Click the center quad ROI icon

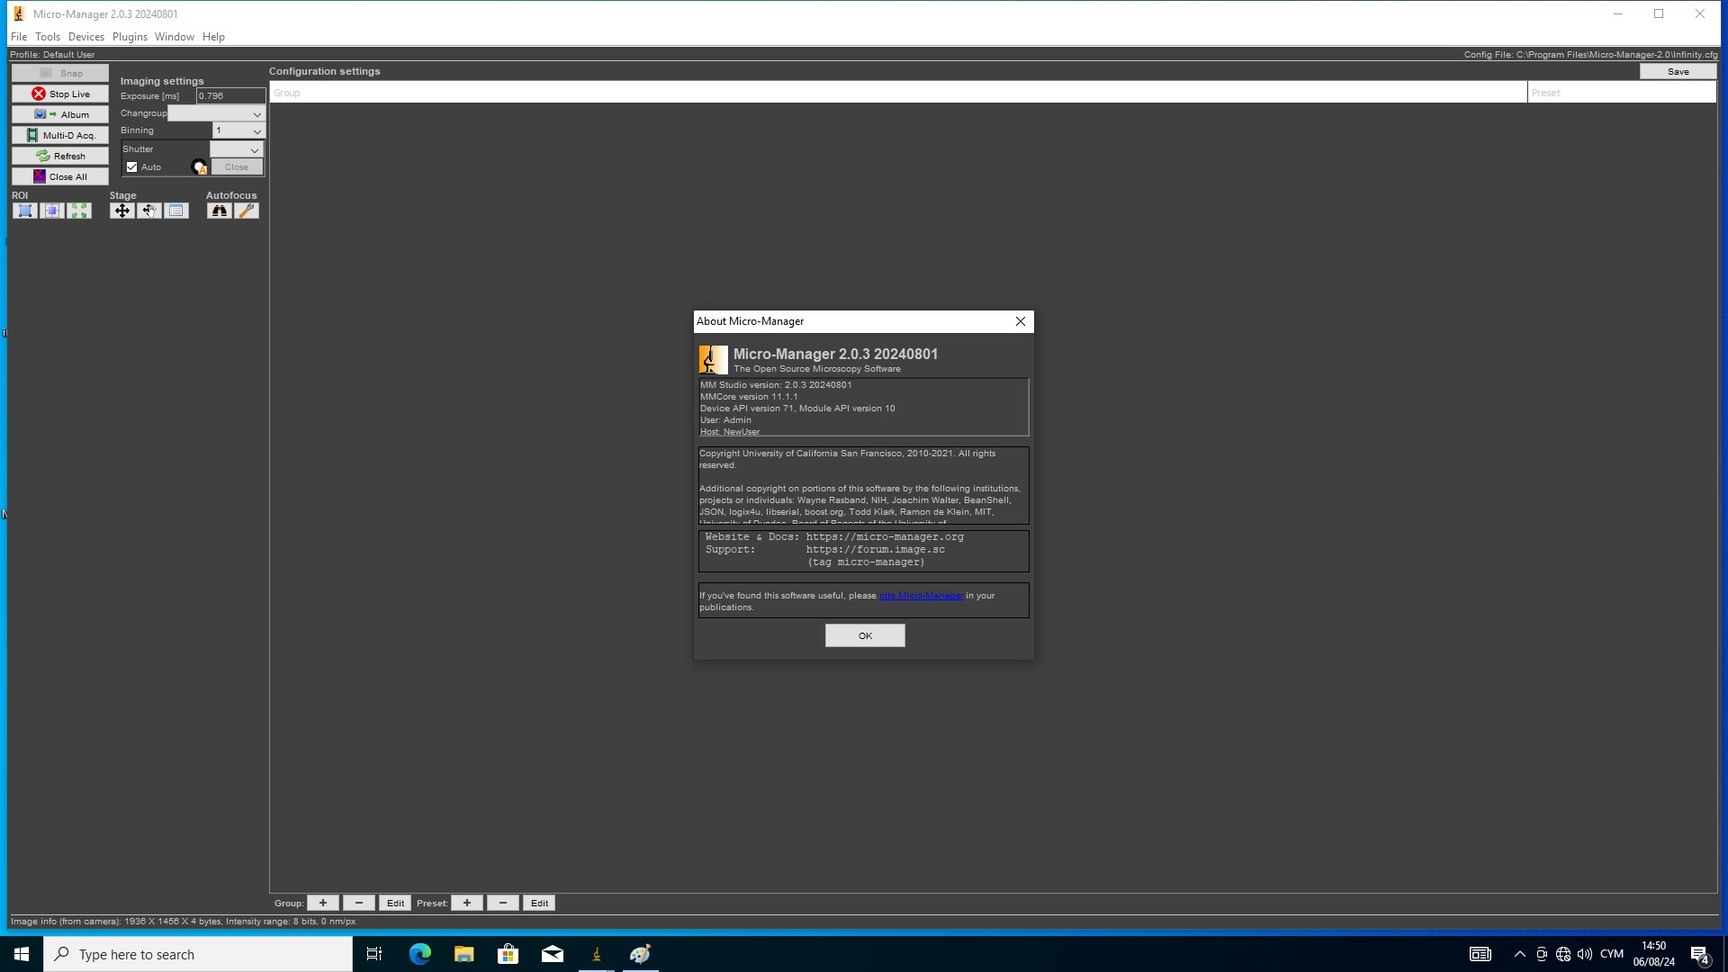52,211
